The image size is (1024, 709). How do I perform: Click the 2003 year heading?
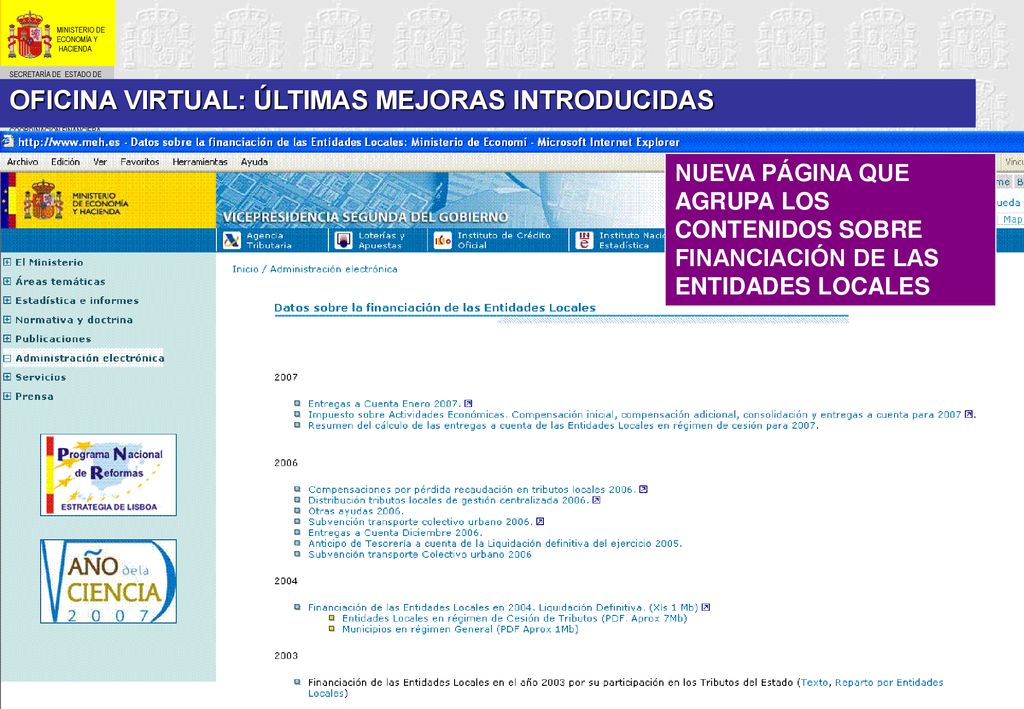(286, 656)
